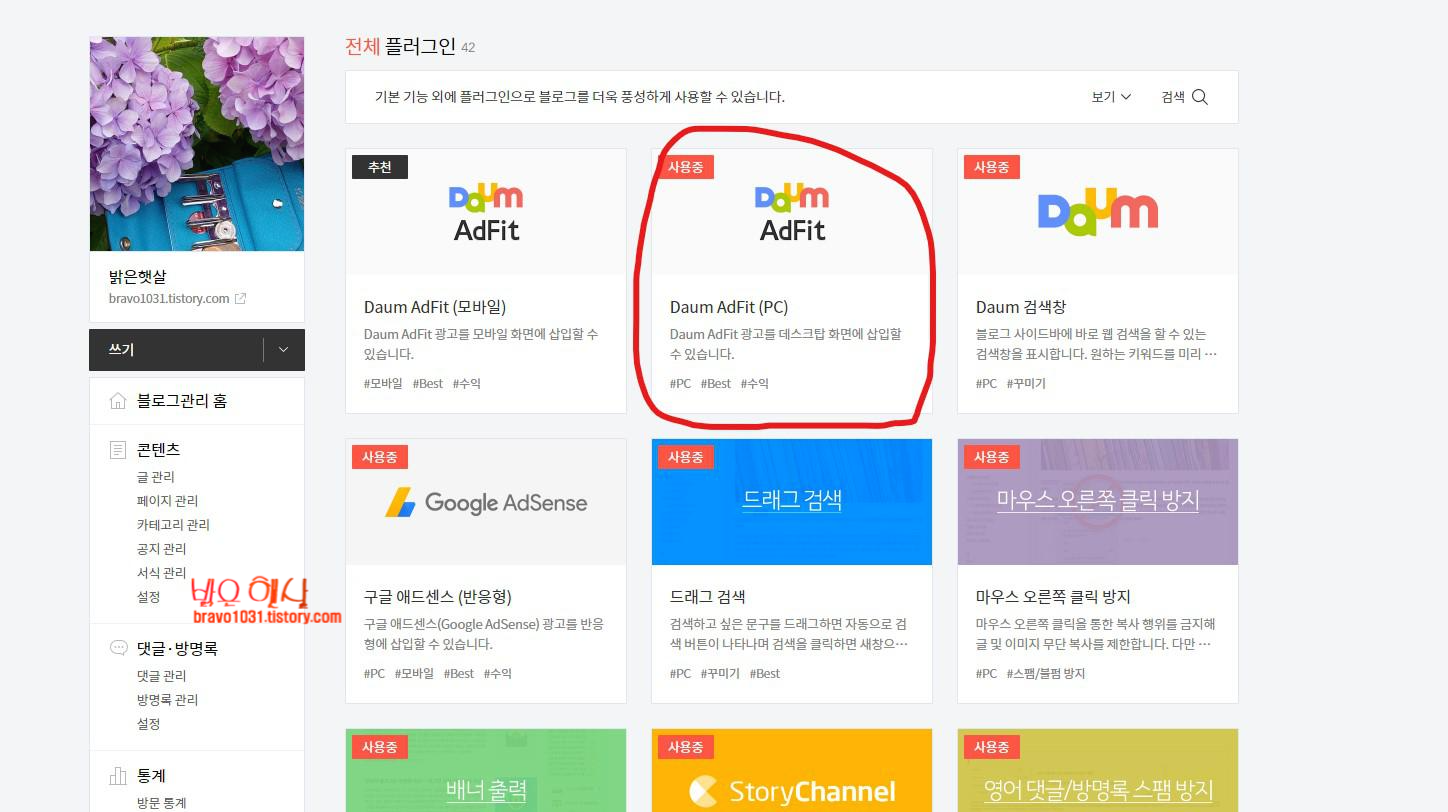The image size is (1448, 812).
Task: Click the Daum AdFit (모바일) title
Action: point(435,307)
